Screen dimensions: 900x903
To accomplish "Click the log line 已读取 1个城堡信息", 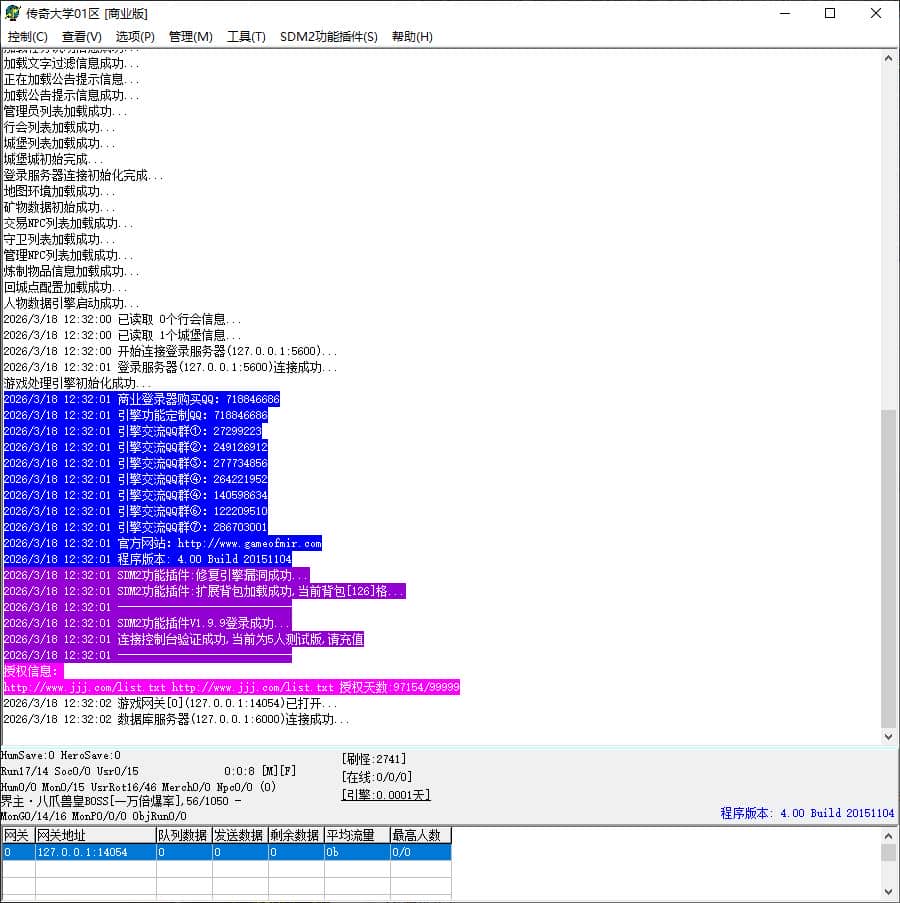I will 122,335.
